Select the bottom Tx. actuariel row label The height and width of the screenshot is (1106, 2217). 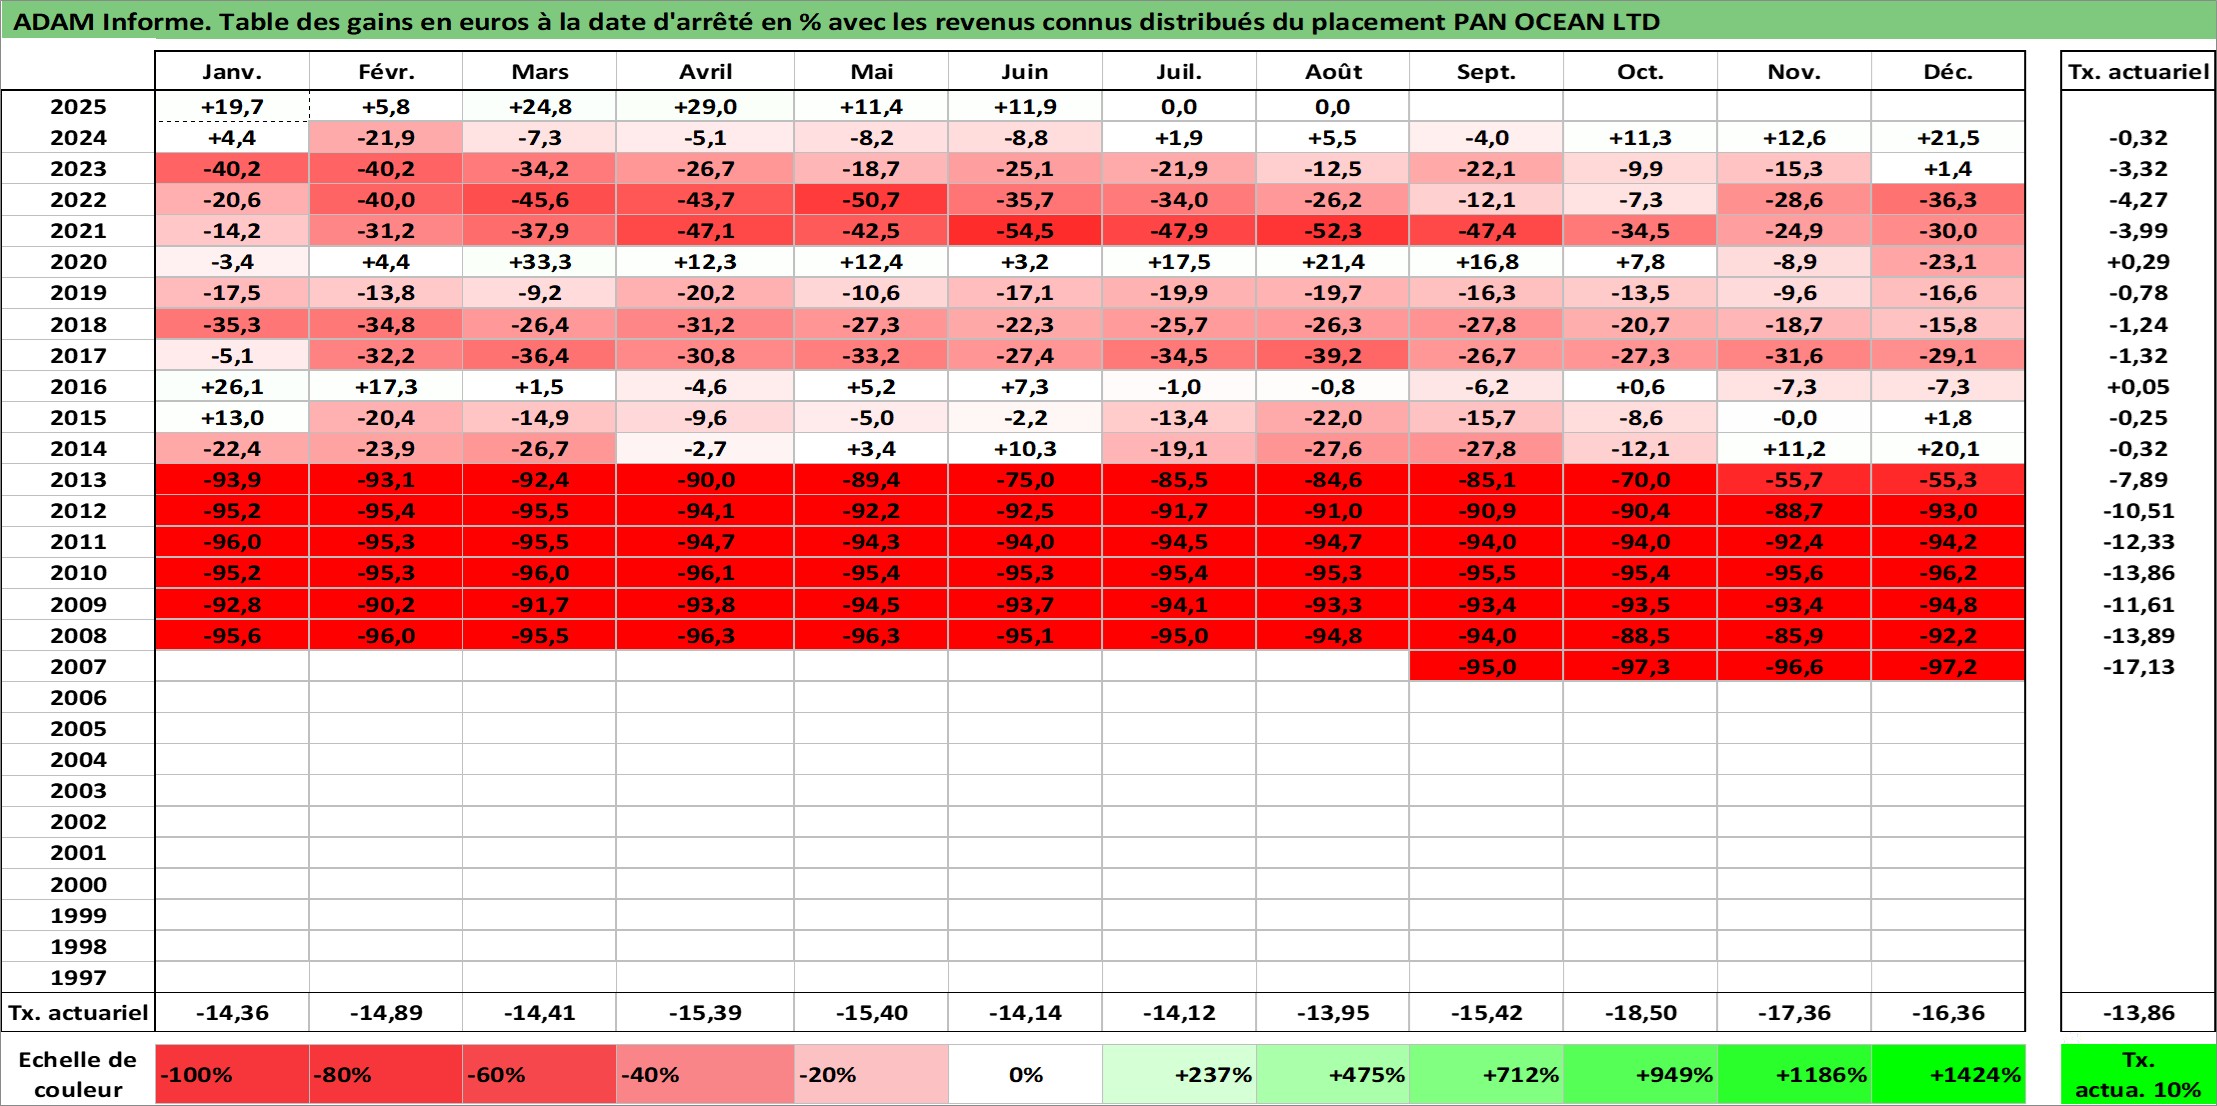point(78,1013)
